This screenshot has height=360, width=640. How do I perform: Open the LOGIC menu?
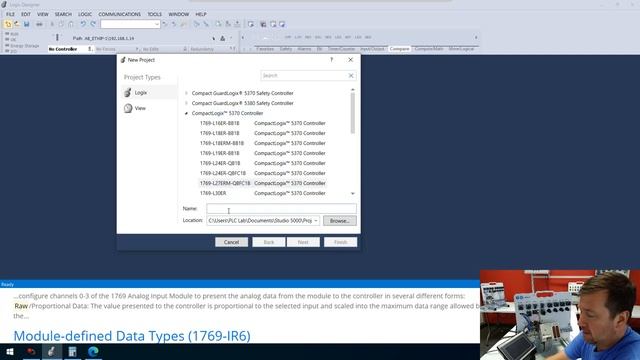click(85, 14)
